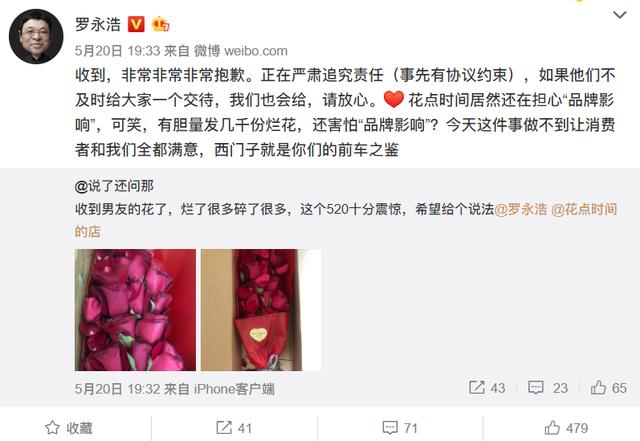Open the @说了还问那 user link
This screenshot has width=640, height=441.
pos(114,186)
